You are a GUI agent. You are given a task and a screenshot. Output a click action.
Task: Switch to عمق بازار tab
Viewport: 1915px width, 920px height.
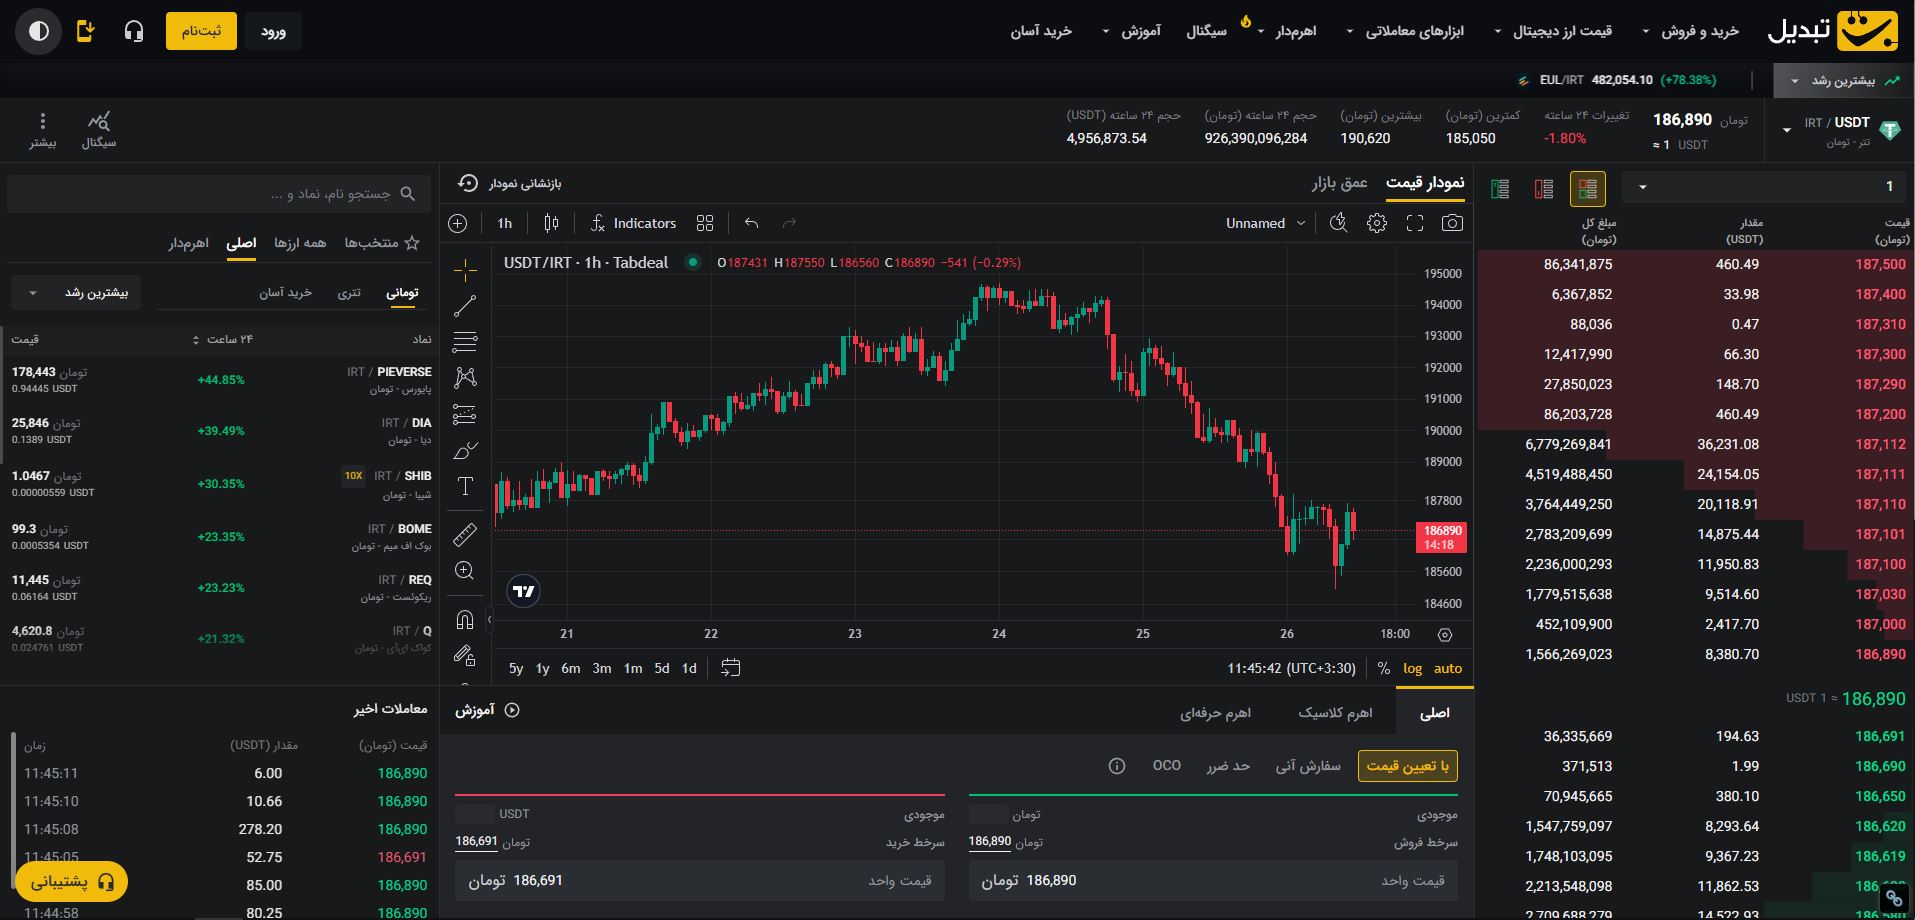pos(1339,182)
